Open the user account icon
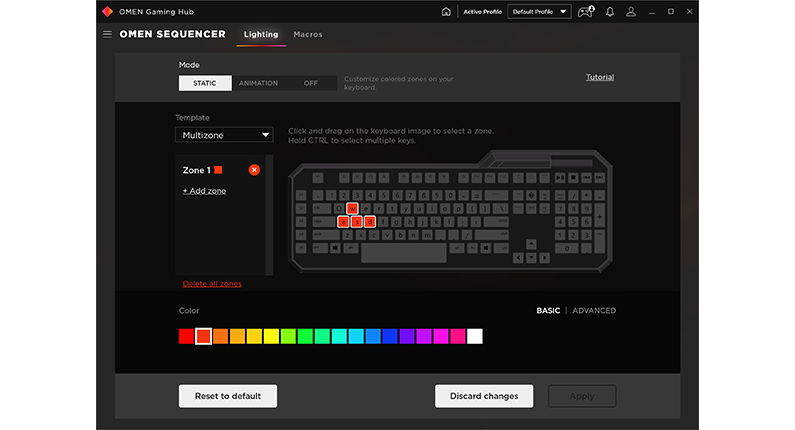Image resolution: width=795 pixels, height=430 pixels. (x=631, y=12)
